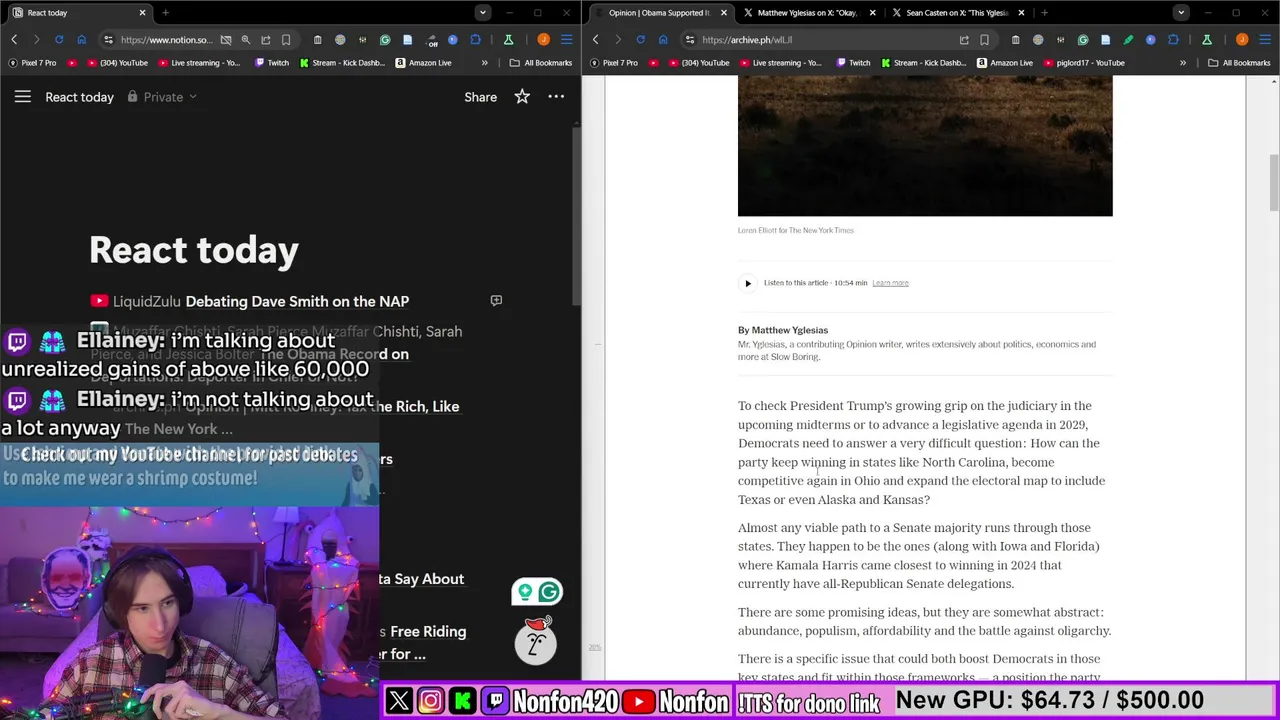The width and height of the screenshot is (1280, 720).
Task: Click the Free Riding entry text in Notion
Action: pos(428,632)
